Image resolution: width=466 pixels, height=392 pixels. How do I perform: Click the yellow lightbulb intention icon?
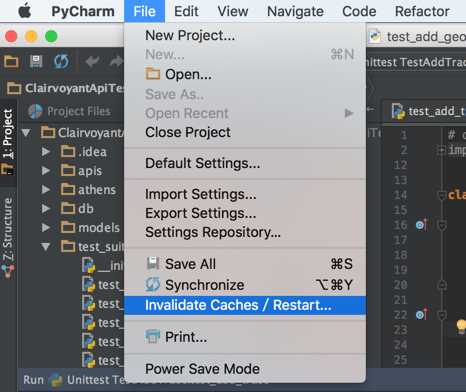coord(461,326)
